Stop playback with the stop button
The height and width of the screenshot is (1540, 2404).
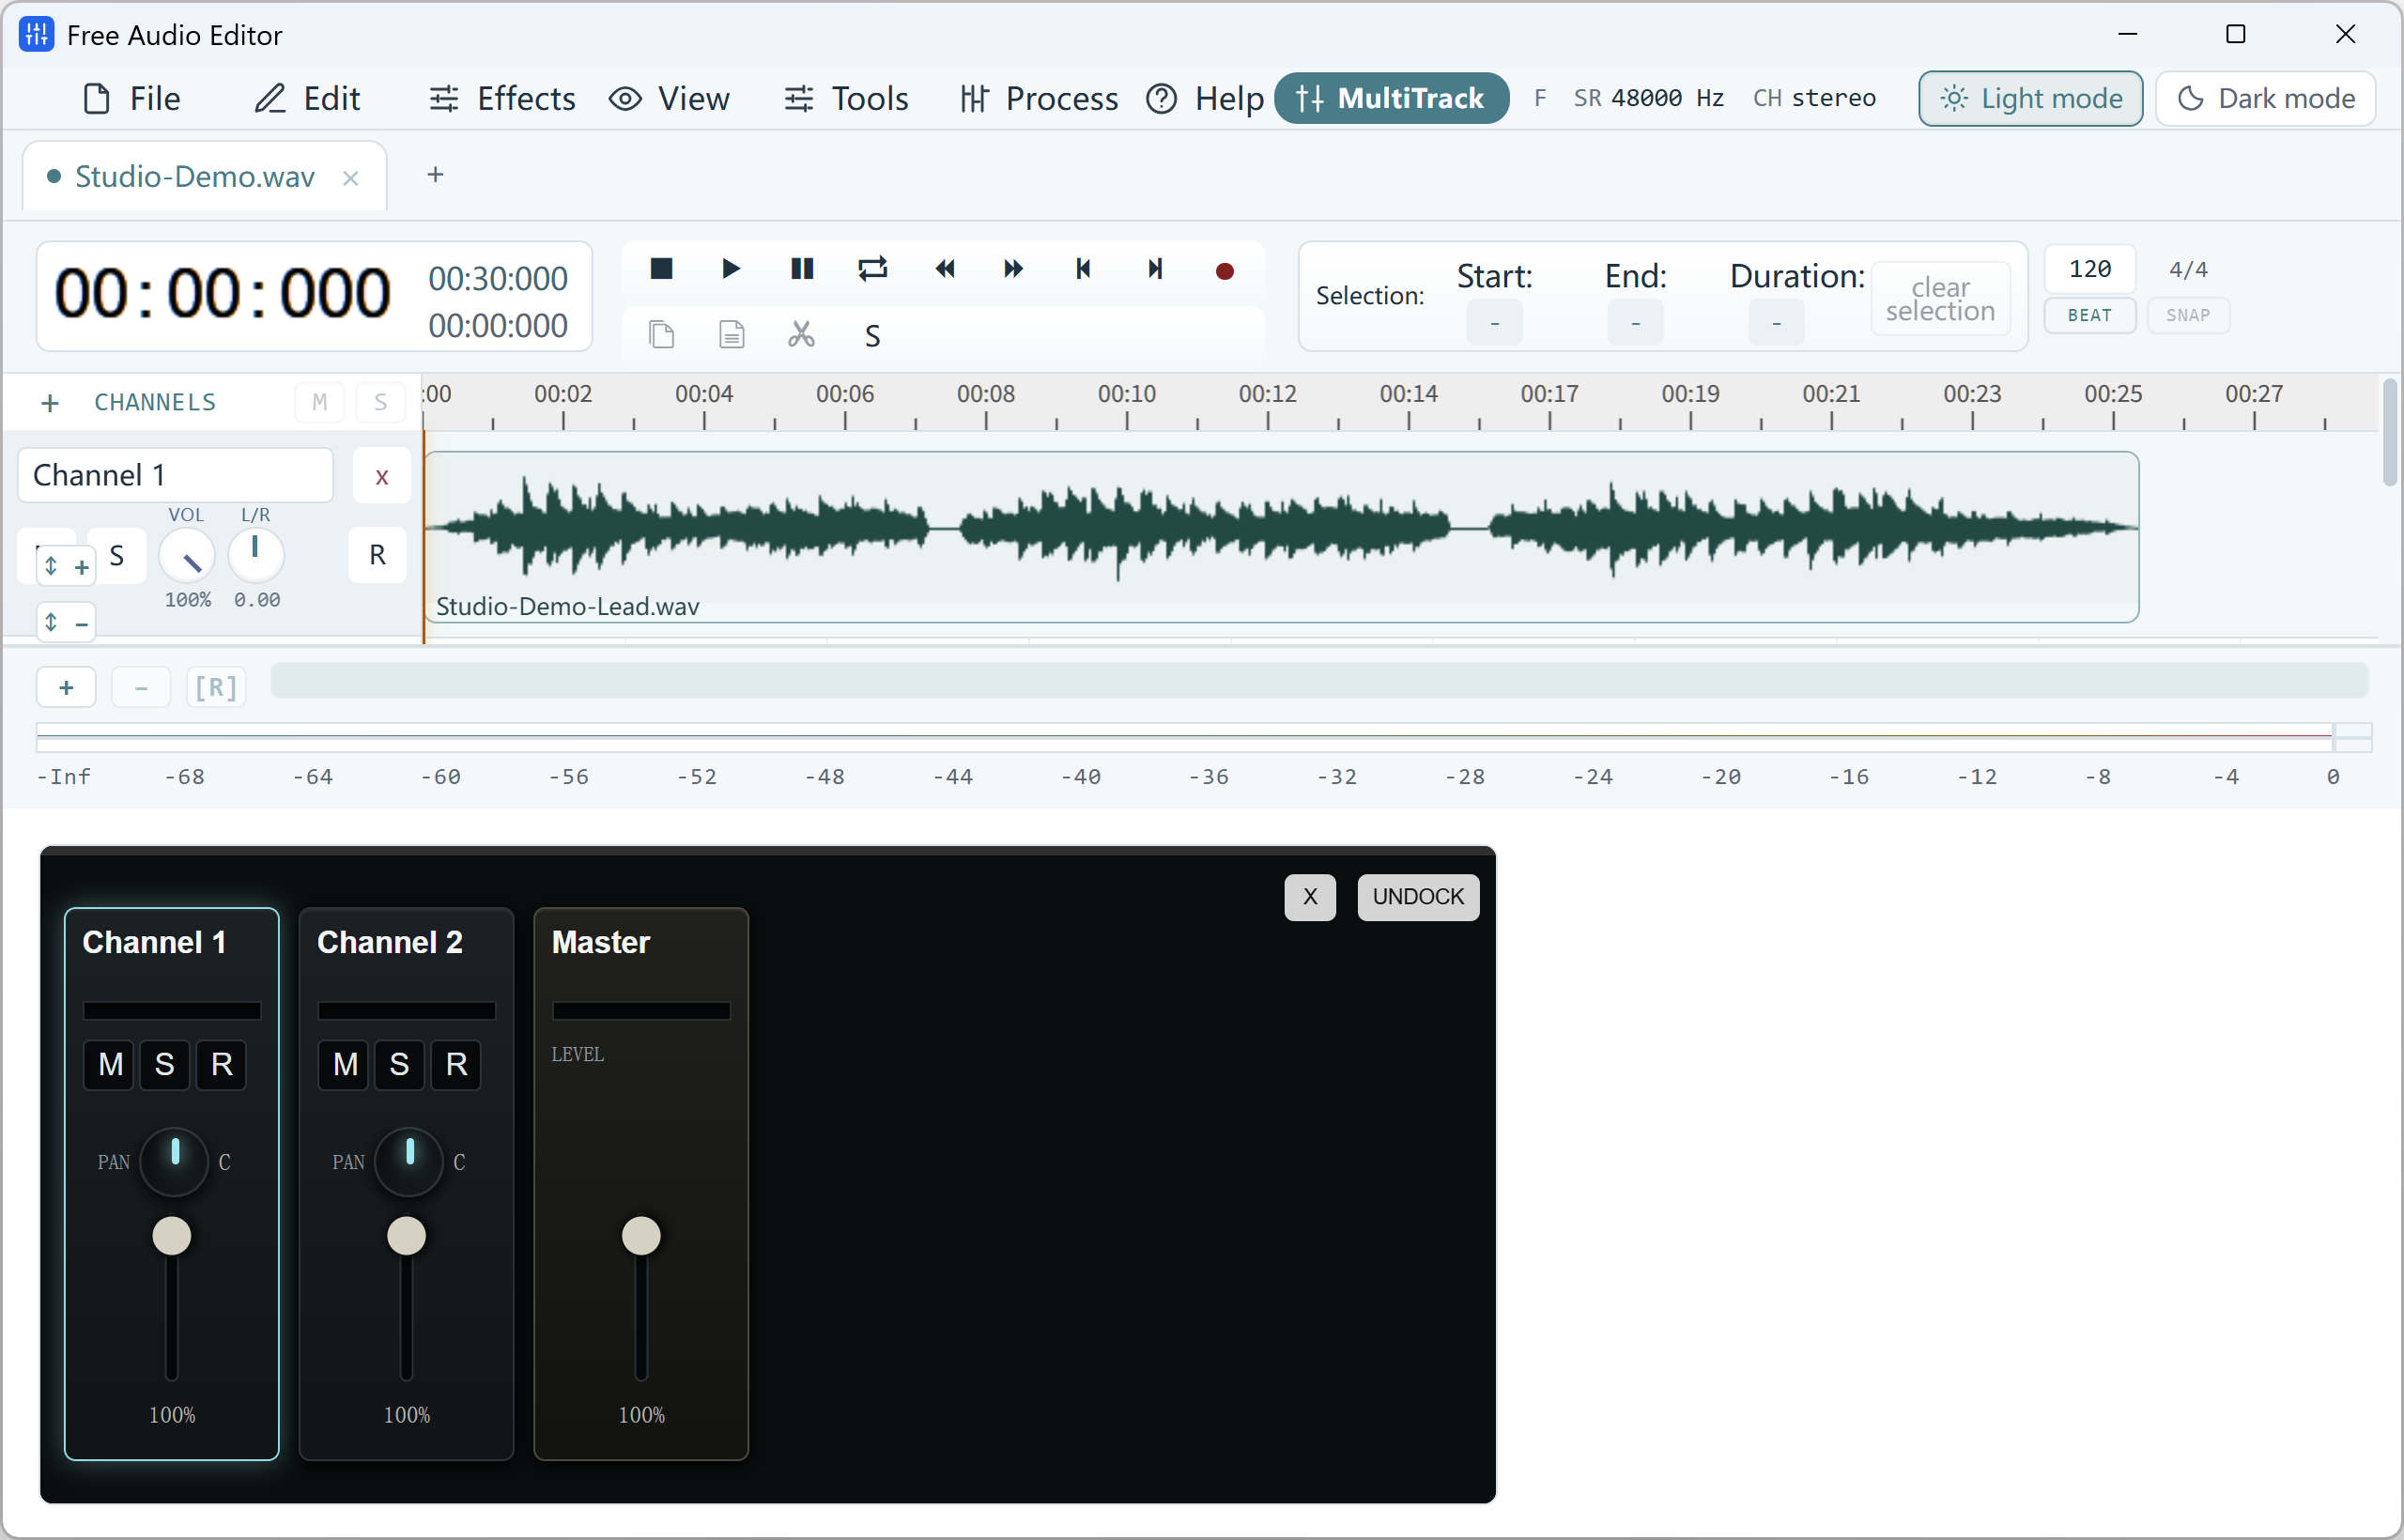tap(661, 269)
